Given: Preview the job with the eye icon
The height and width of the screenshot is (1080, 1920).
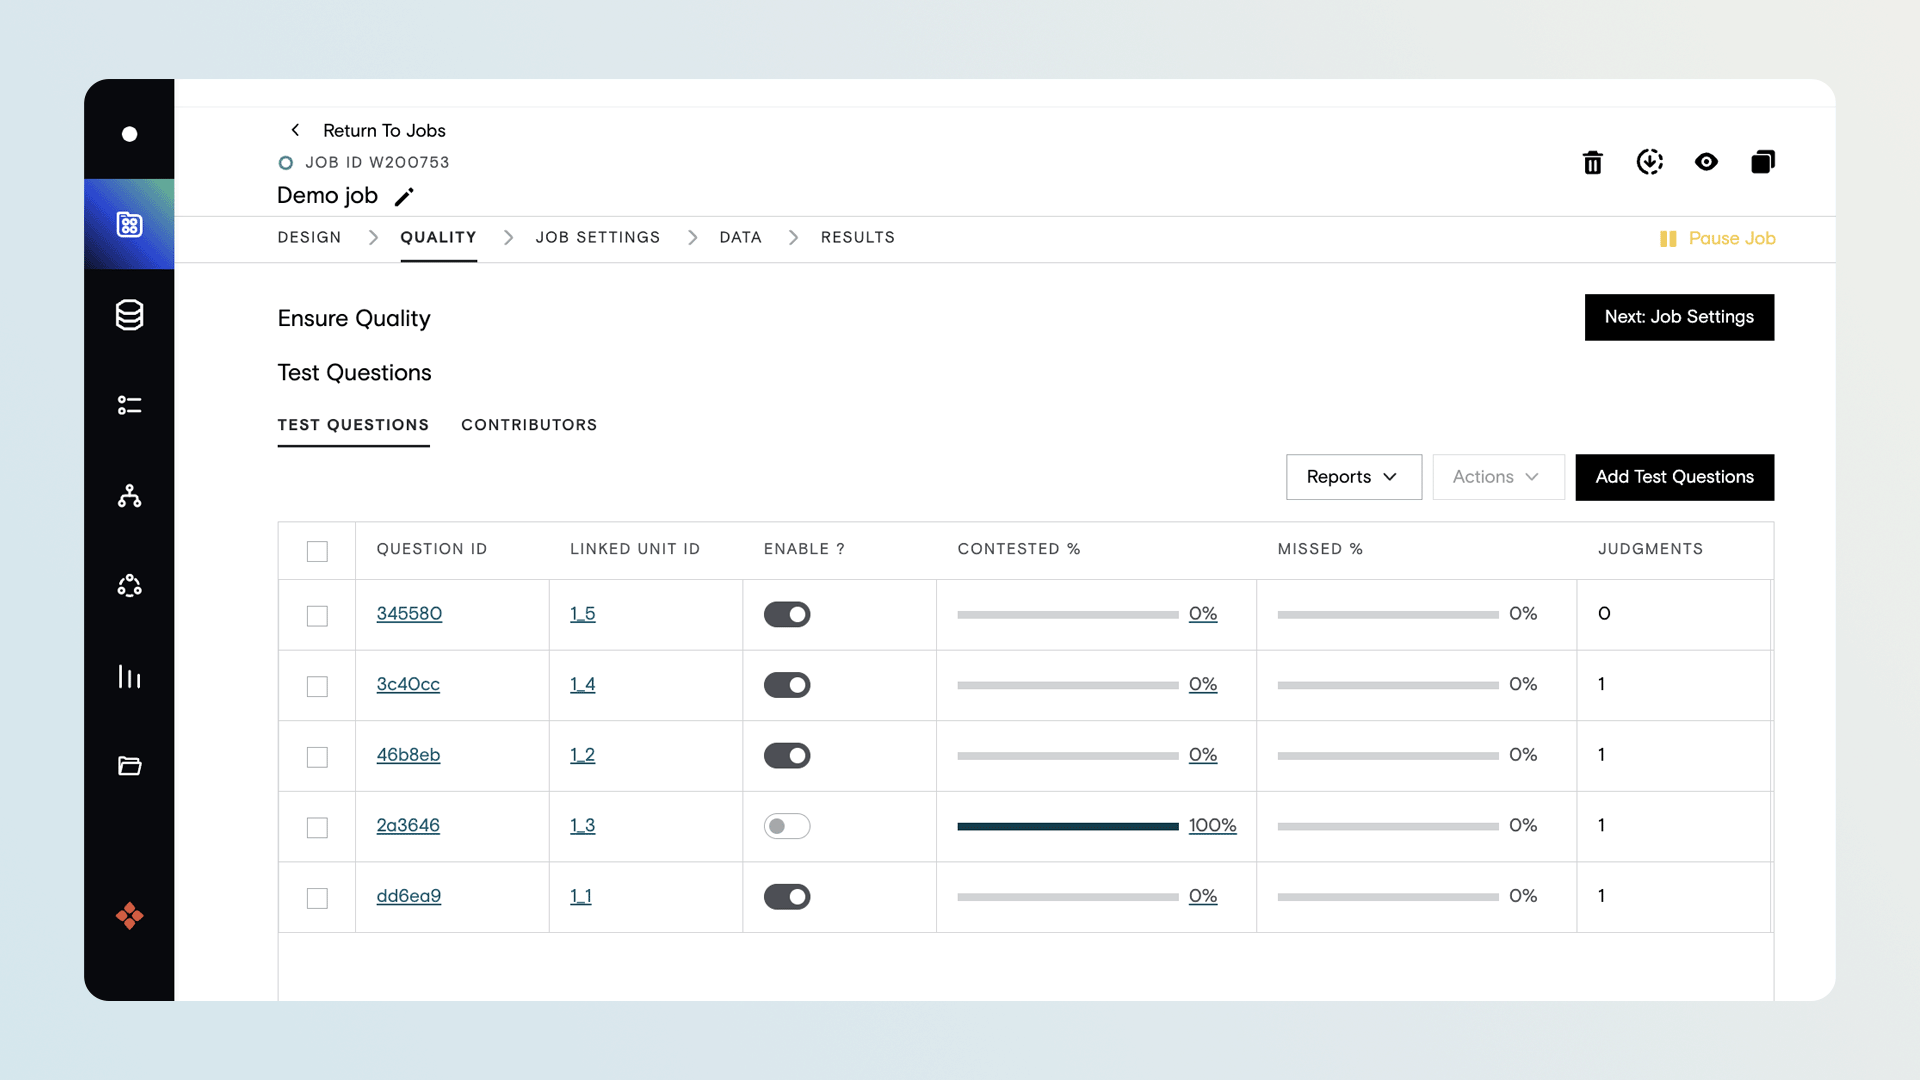Looking at the screenshot, I should tap(1707, 162).
